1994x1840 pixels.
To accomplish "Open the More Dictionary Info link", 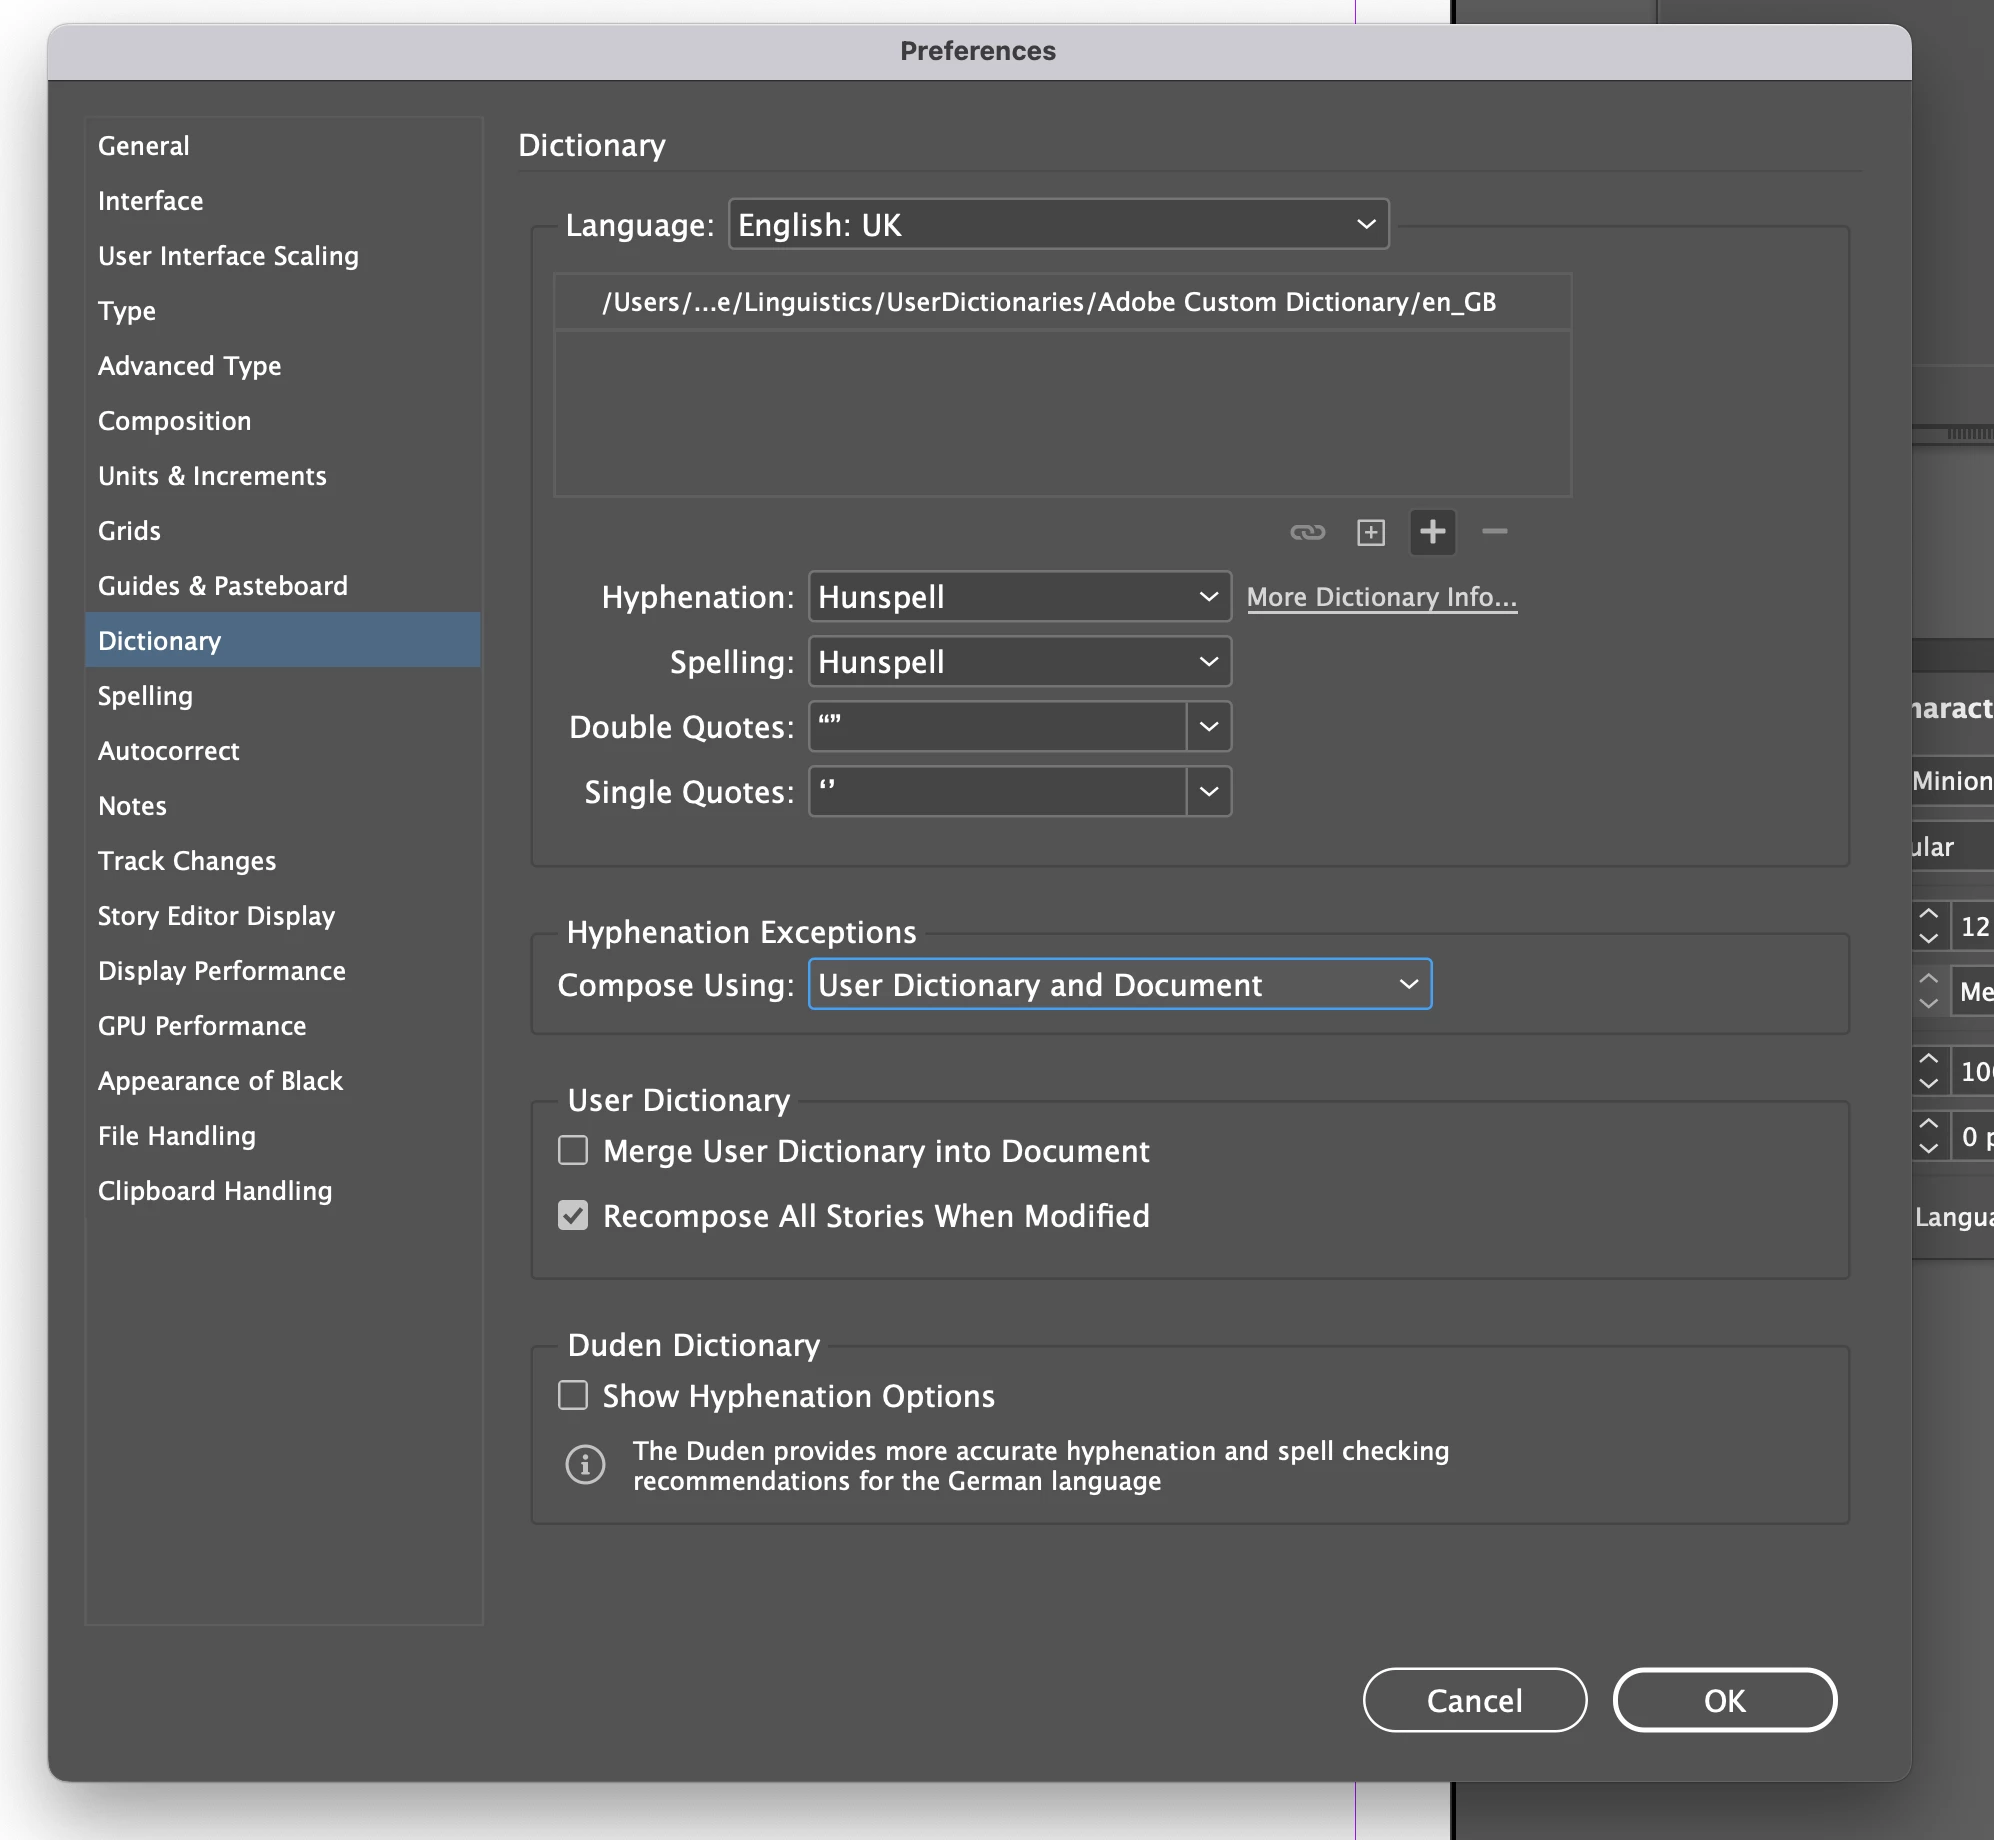I will pos(1381,597).
